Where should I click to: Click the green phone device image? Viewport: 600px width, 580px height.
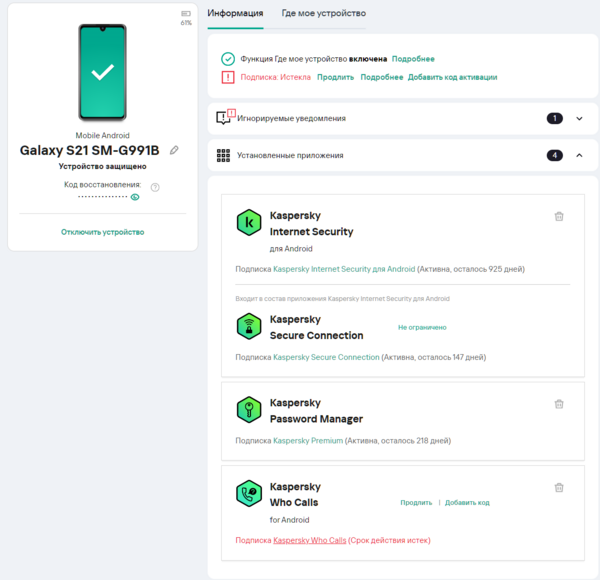pos(103,72)
